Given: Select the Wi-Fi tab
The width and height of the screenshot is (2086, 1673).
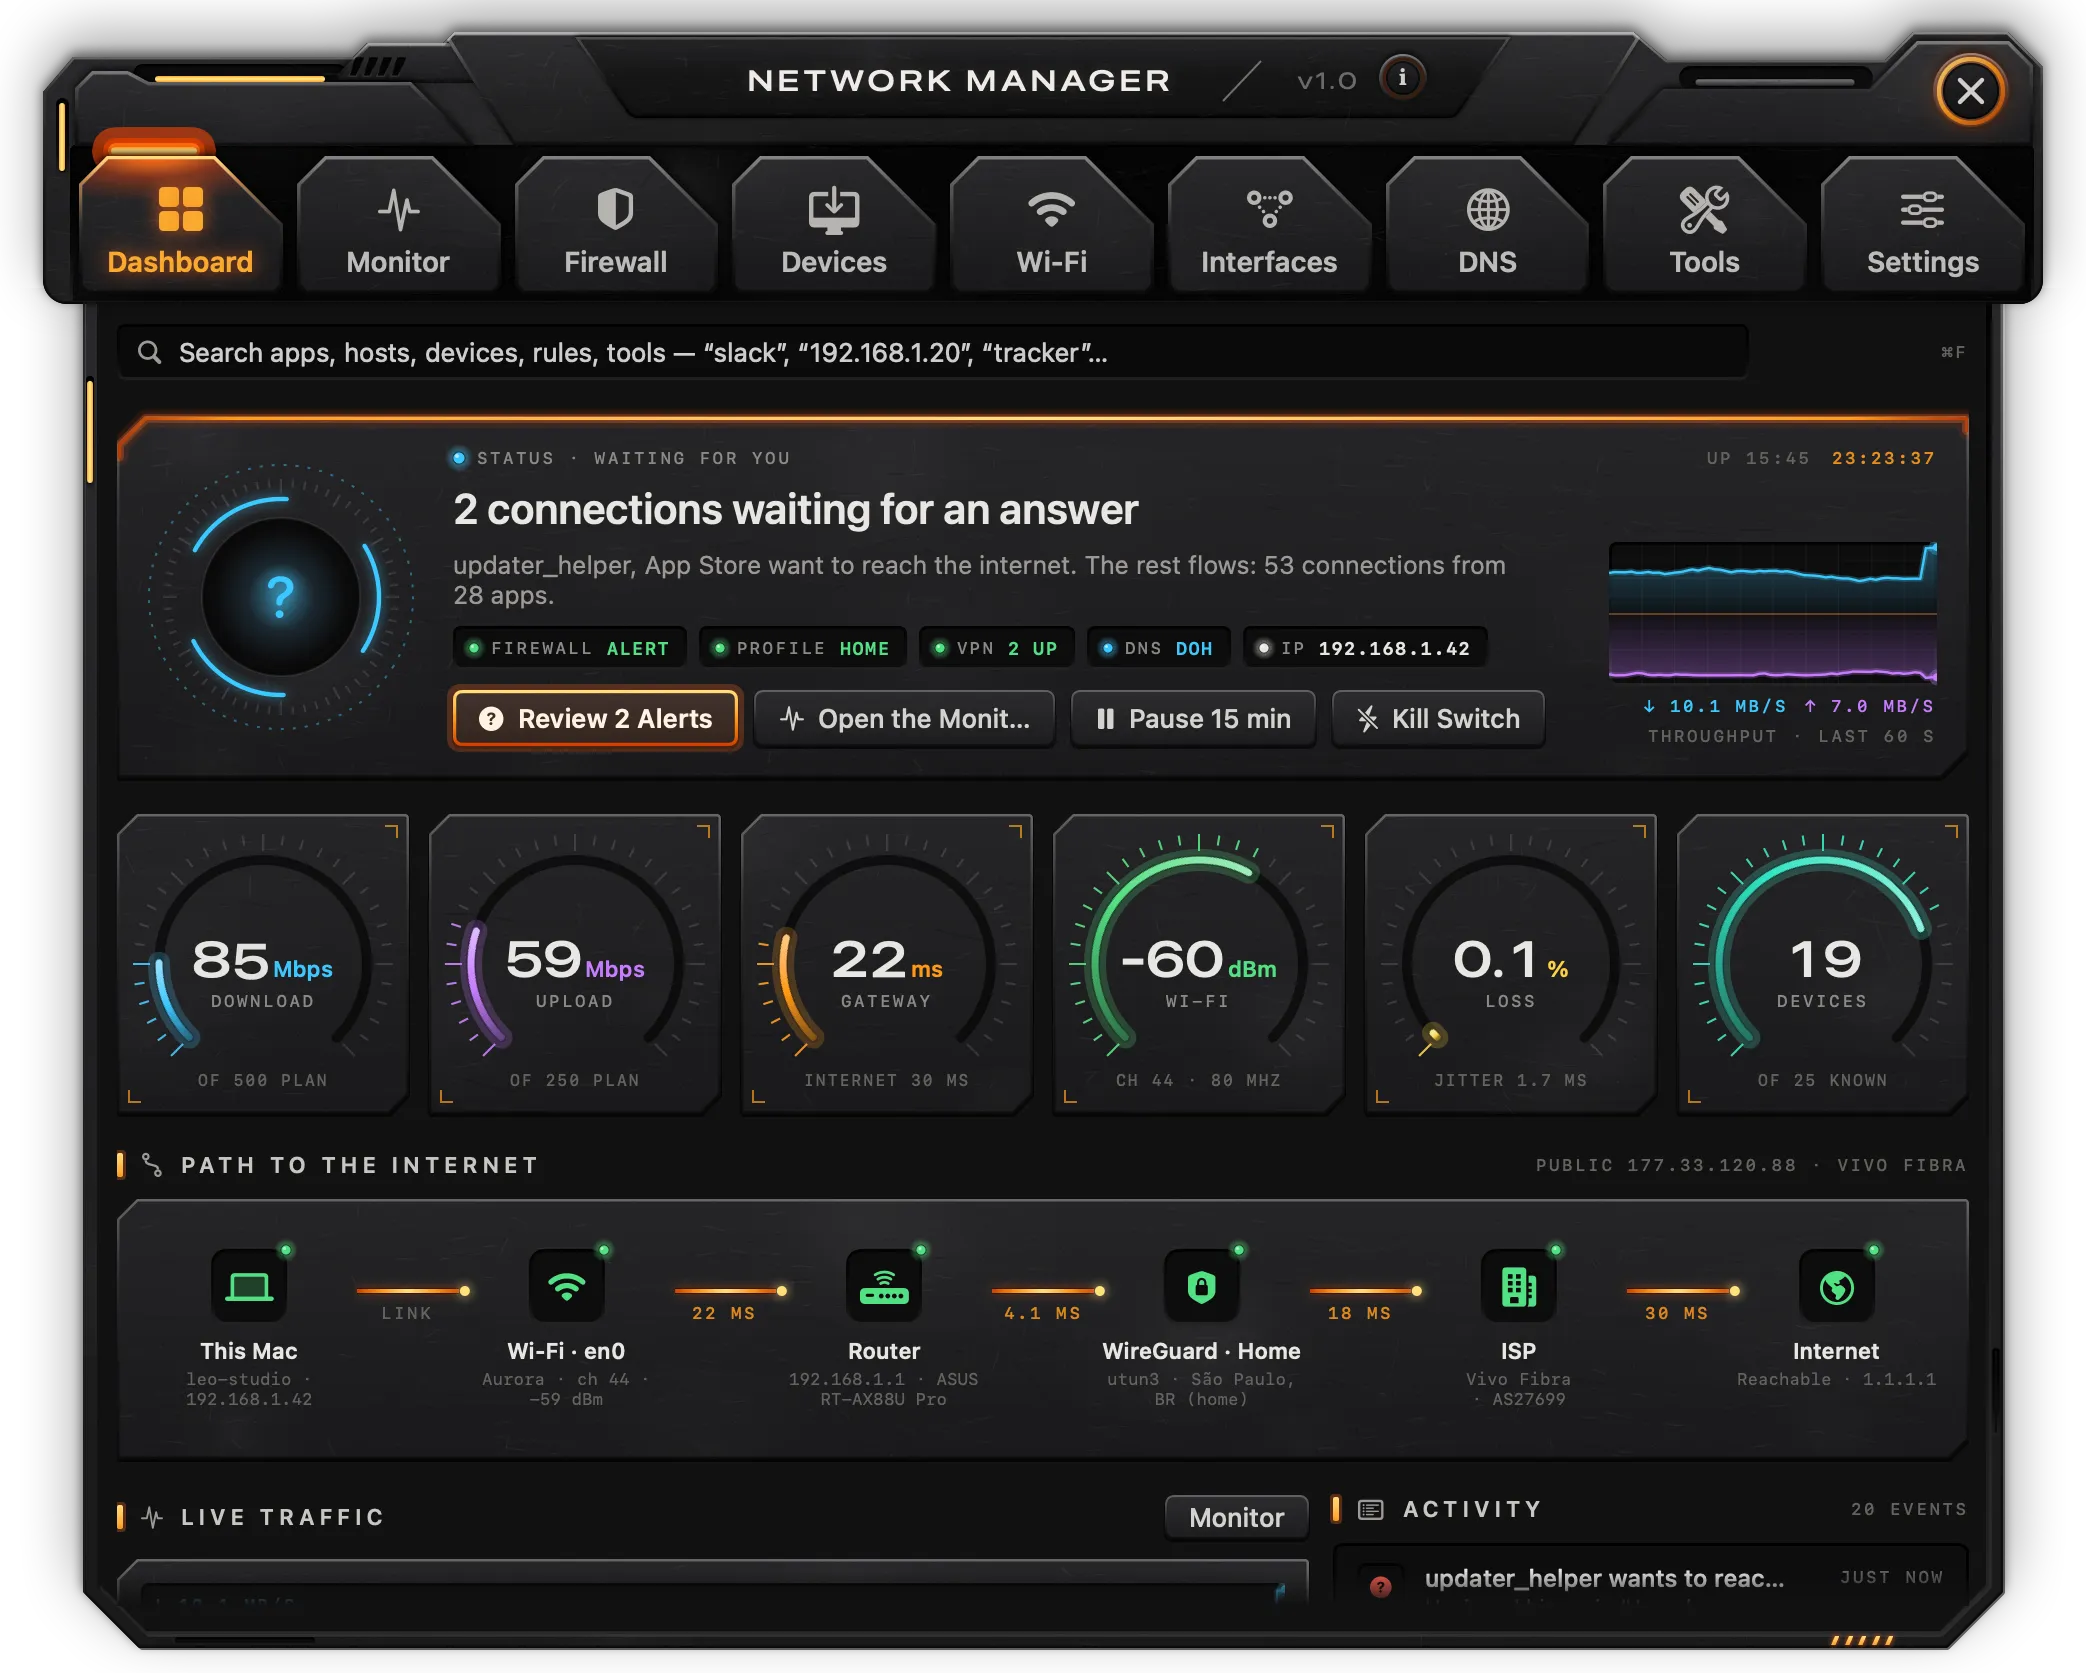Looking at the screenshot, I should point(1052,225).
